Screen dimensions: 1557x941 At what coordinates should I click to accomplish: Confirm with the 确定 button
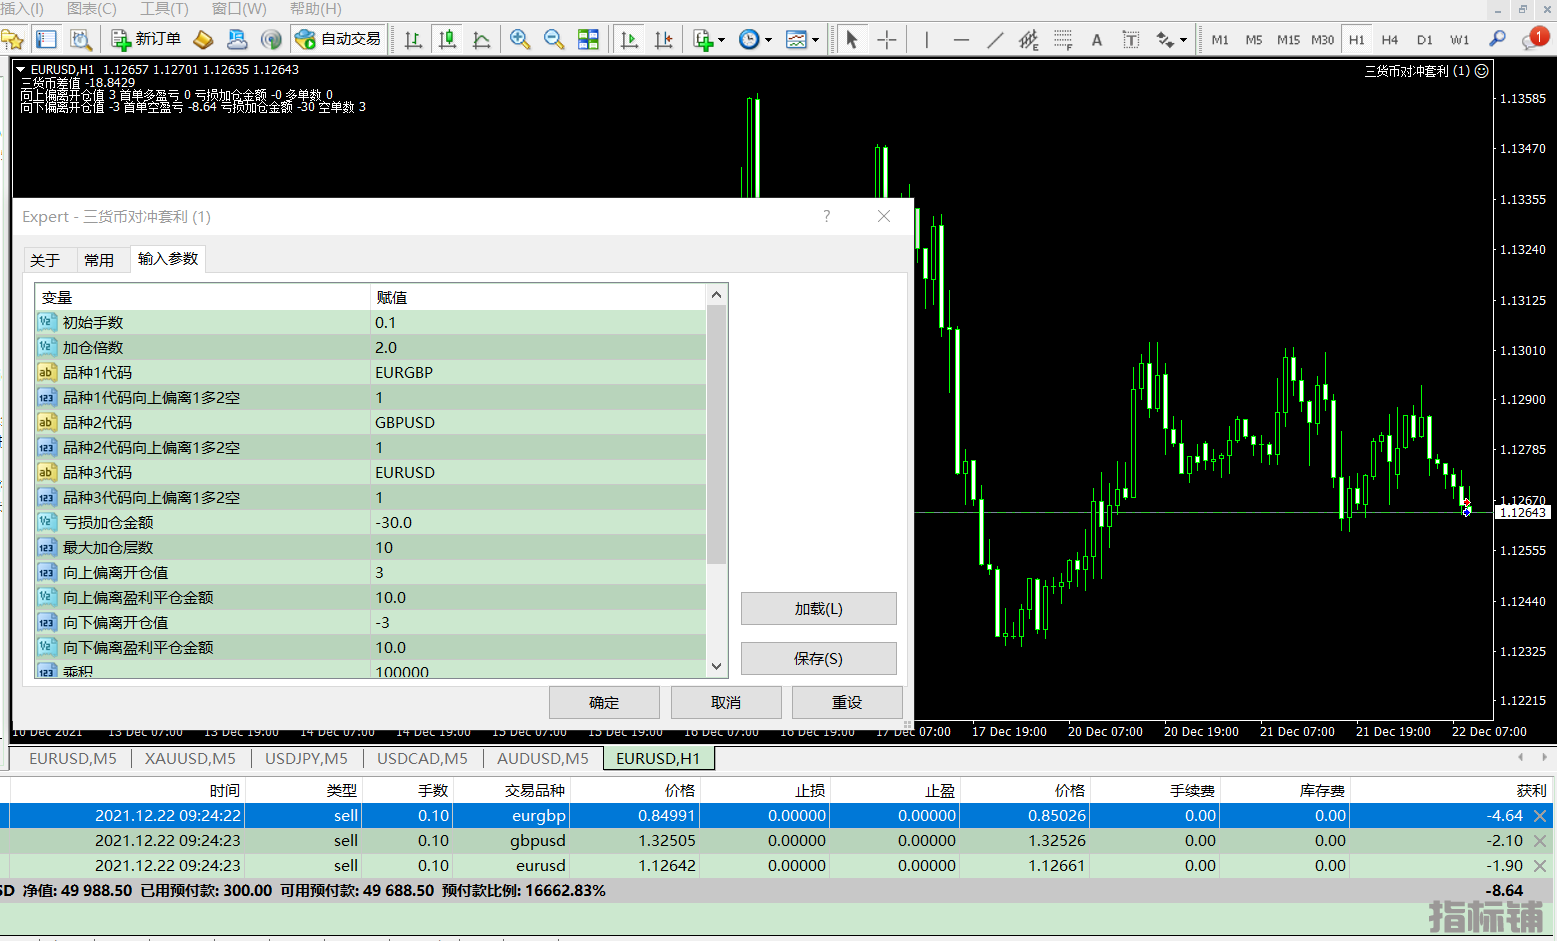604,703
